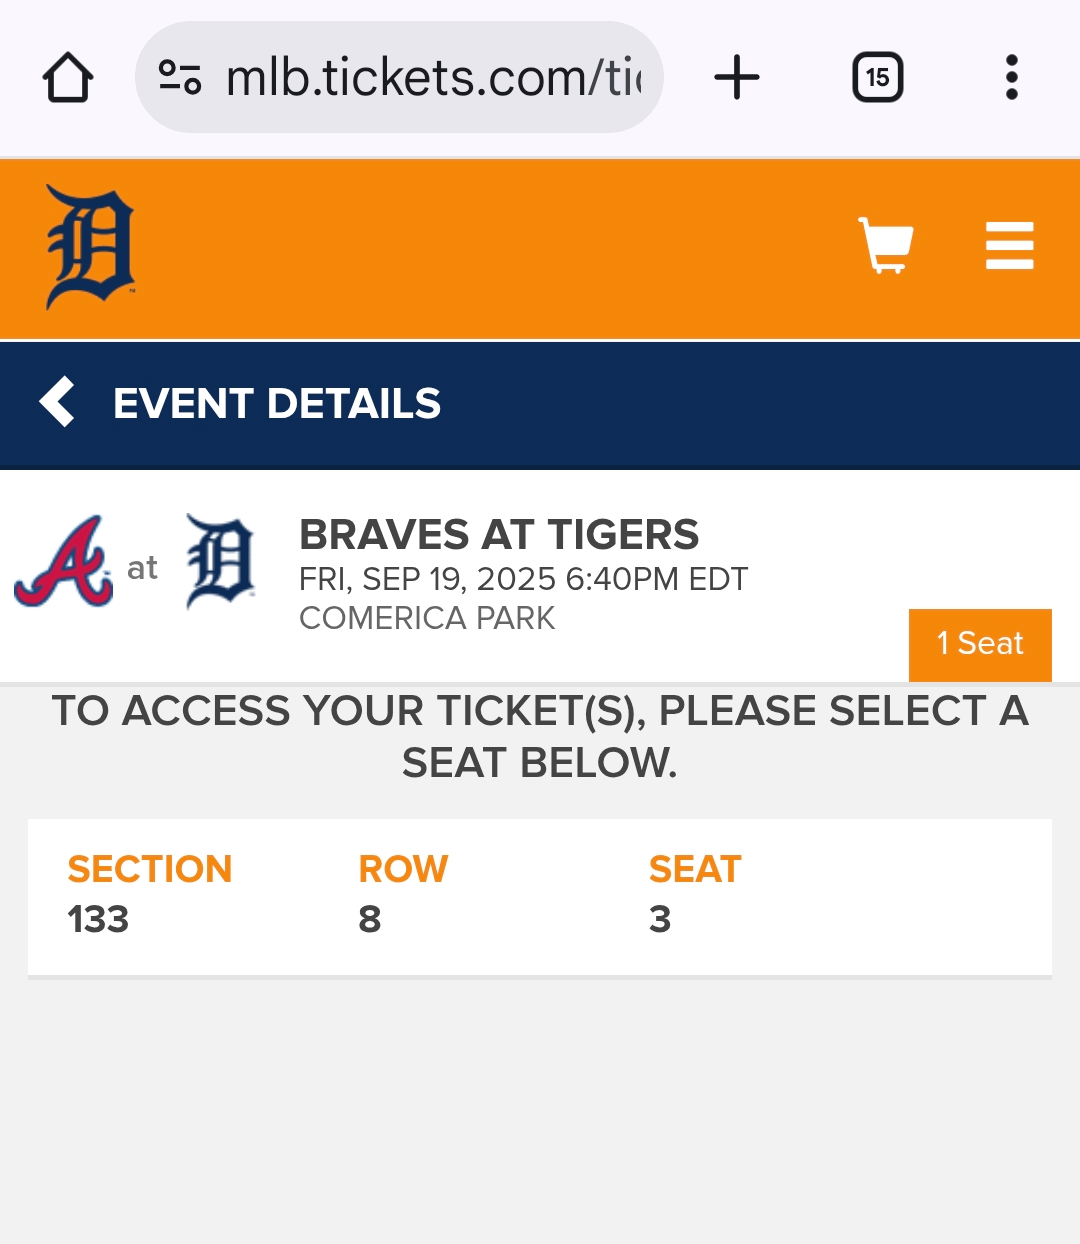Select Row 8 in the ticket card
Image resolution: width=1080 pixels, height=1244 pixels.
click(x=403, y=895)
